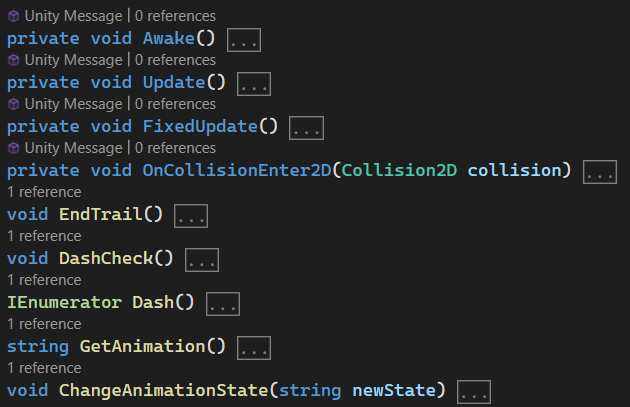Image resolution: width=630 pixels, height=407 pixels.
Task: Expand the collapsed OnCollisionEnter2D method body
Action: [600, 173]
